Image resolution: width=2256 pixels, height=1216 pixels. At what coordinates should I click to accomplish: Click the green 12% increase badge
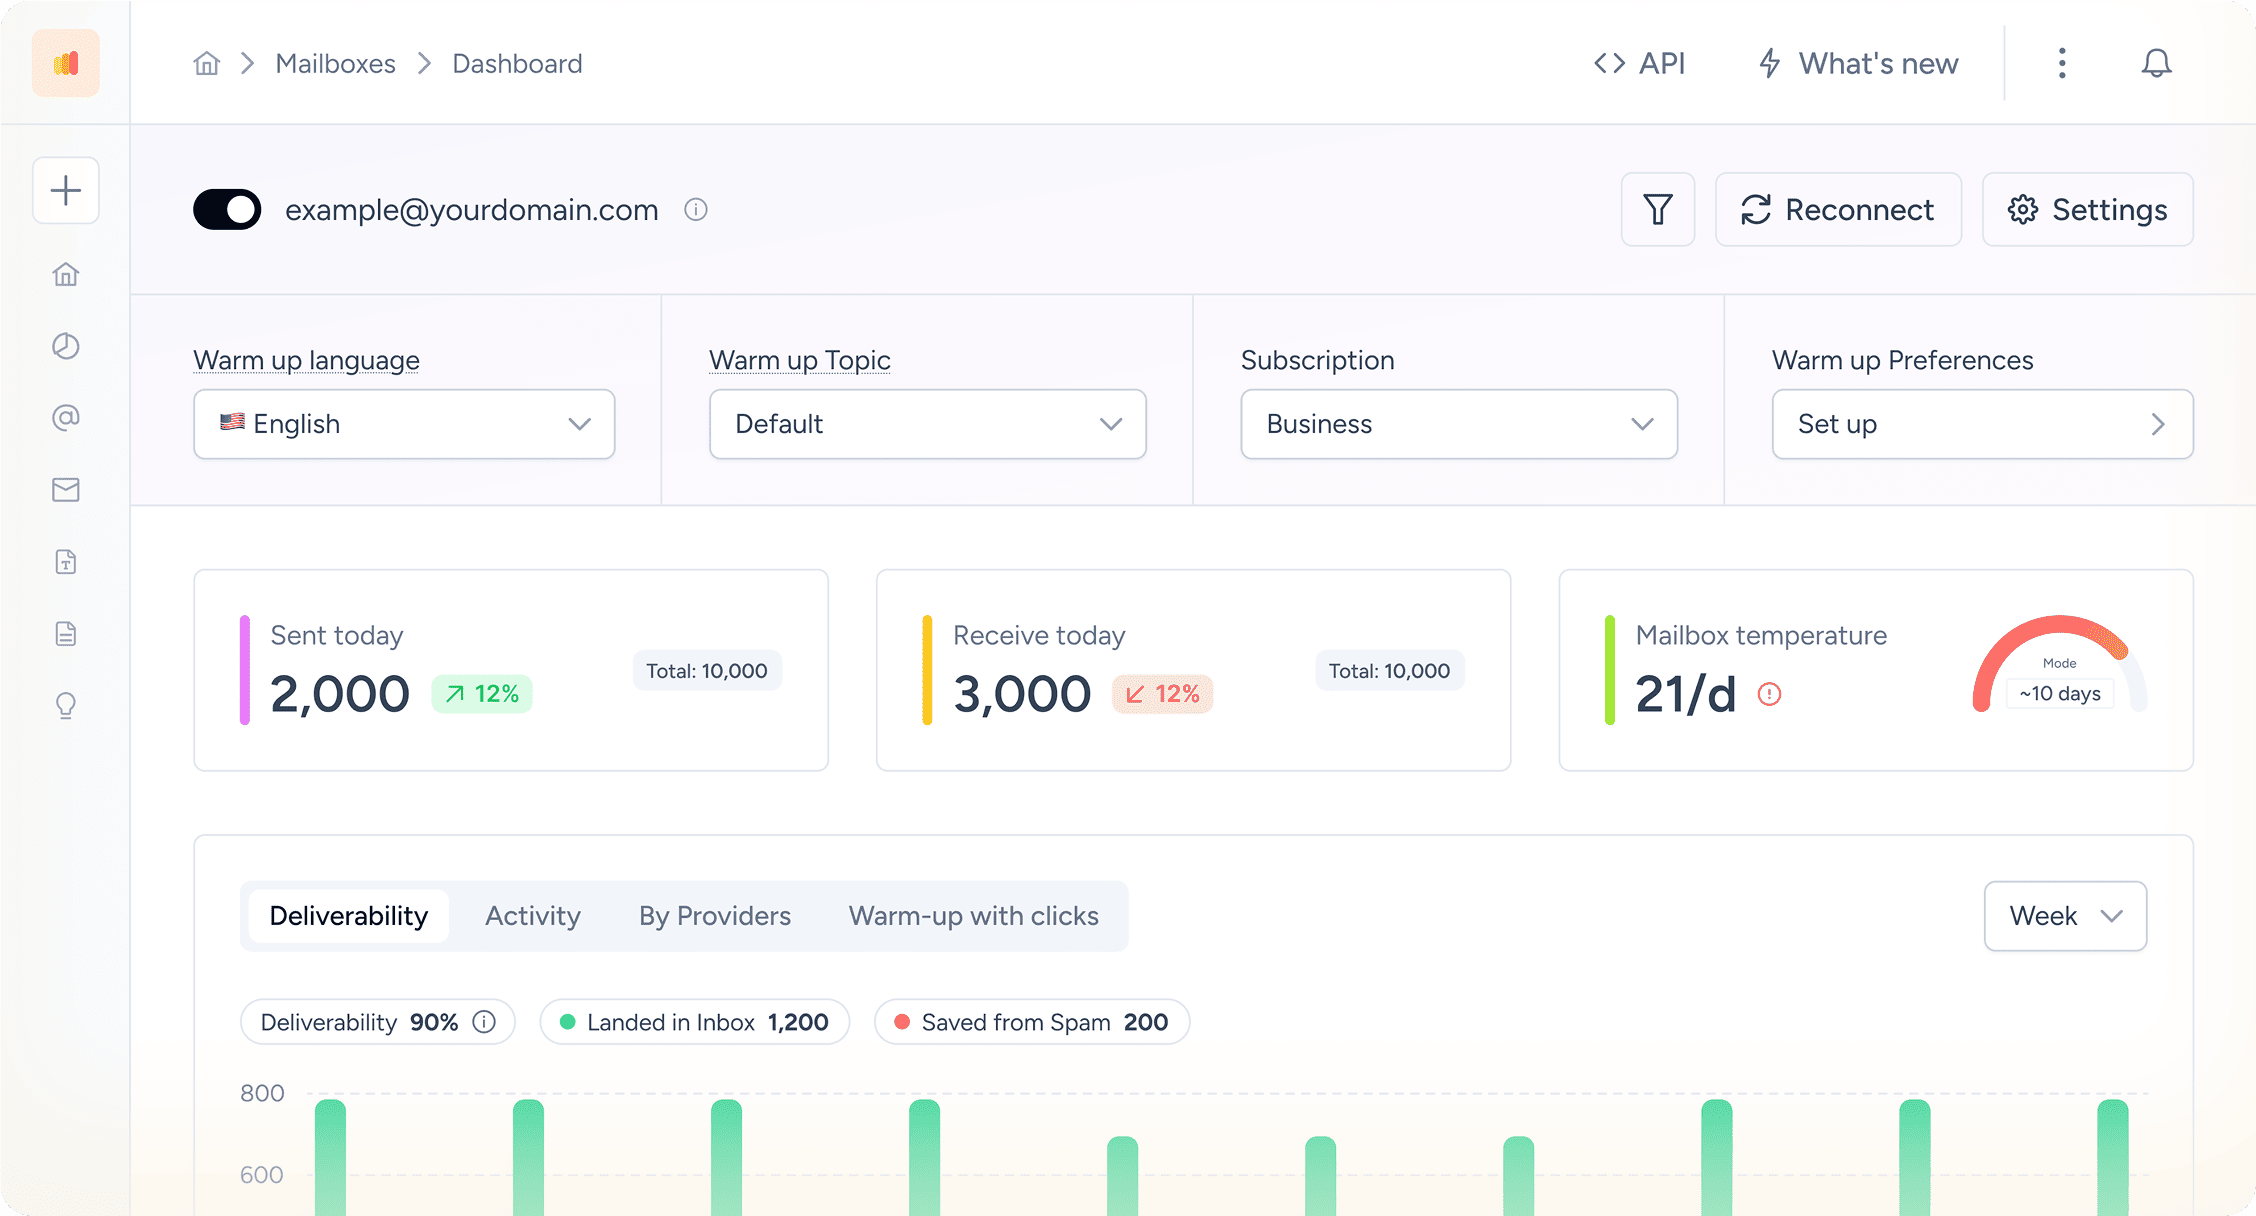pos(482,694)
